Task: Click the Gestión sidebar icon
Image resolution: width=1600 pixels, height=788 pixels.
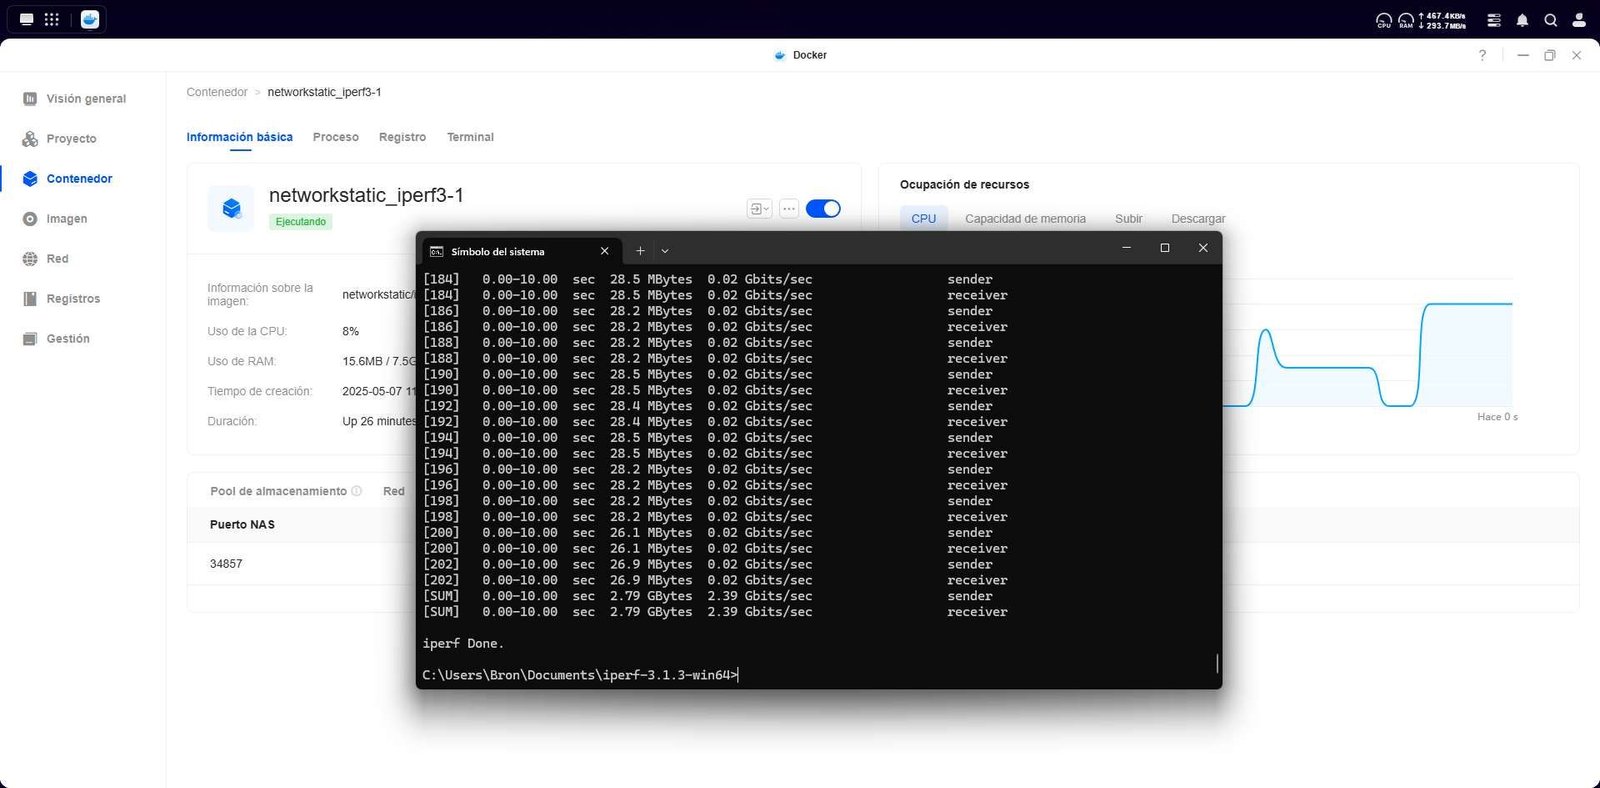Action: click(x=30, y=339)
